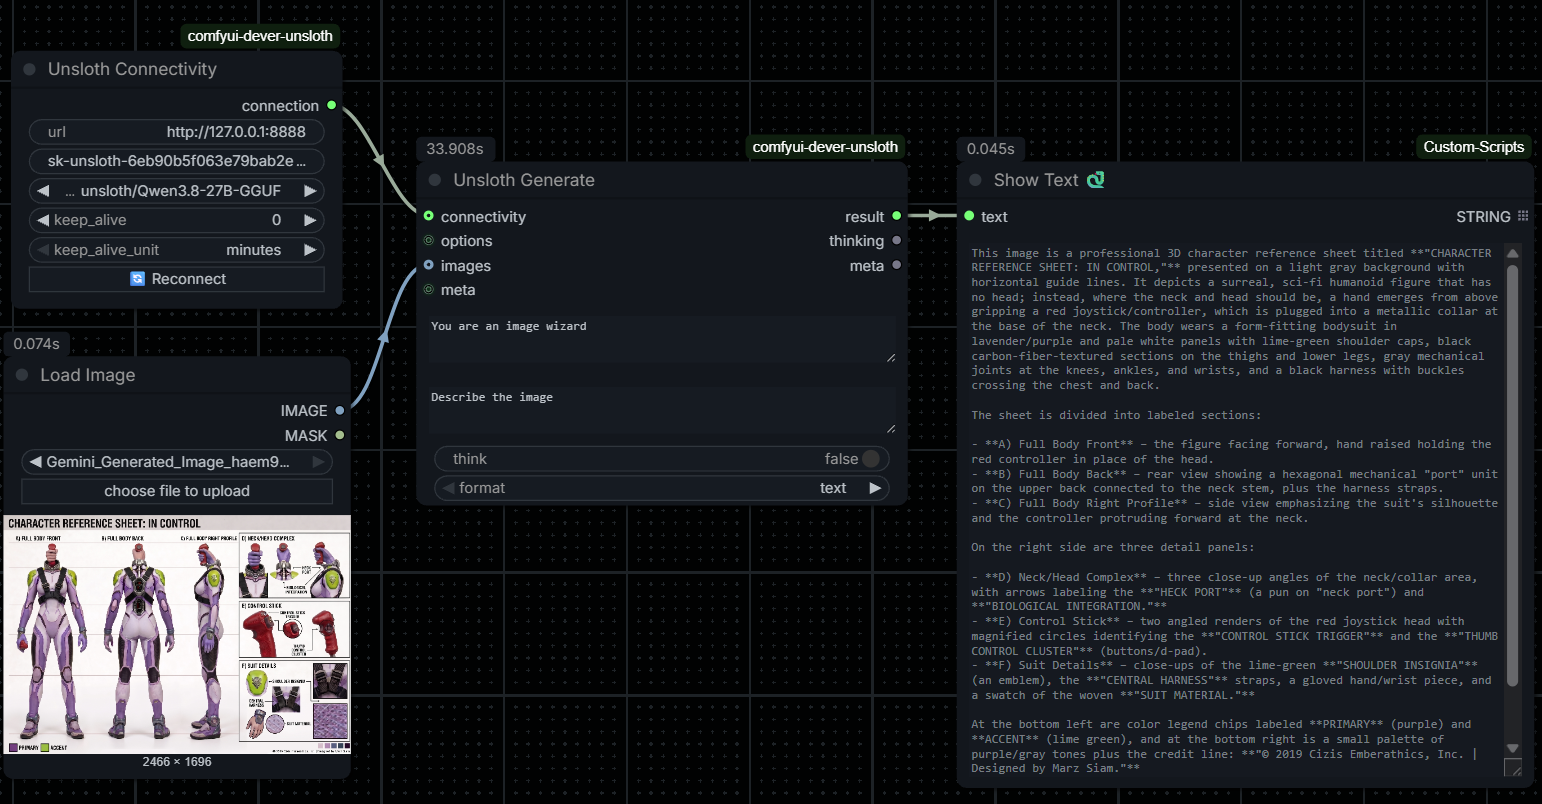Click the IMAGE output socket
Screen dimensions: 1542x804
(x=340, y=410)
